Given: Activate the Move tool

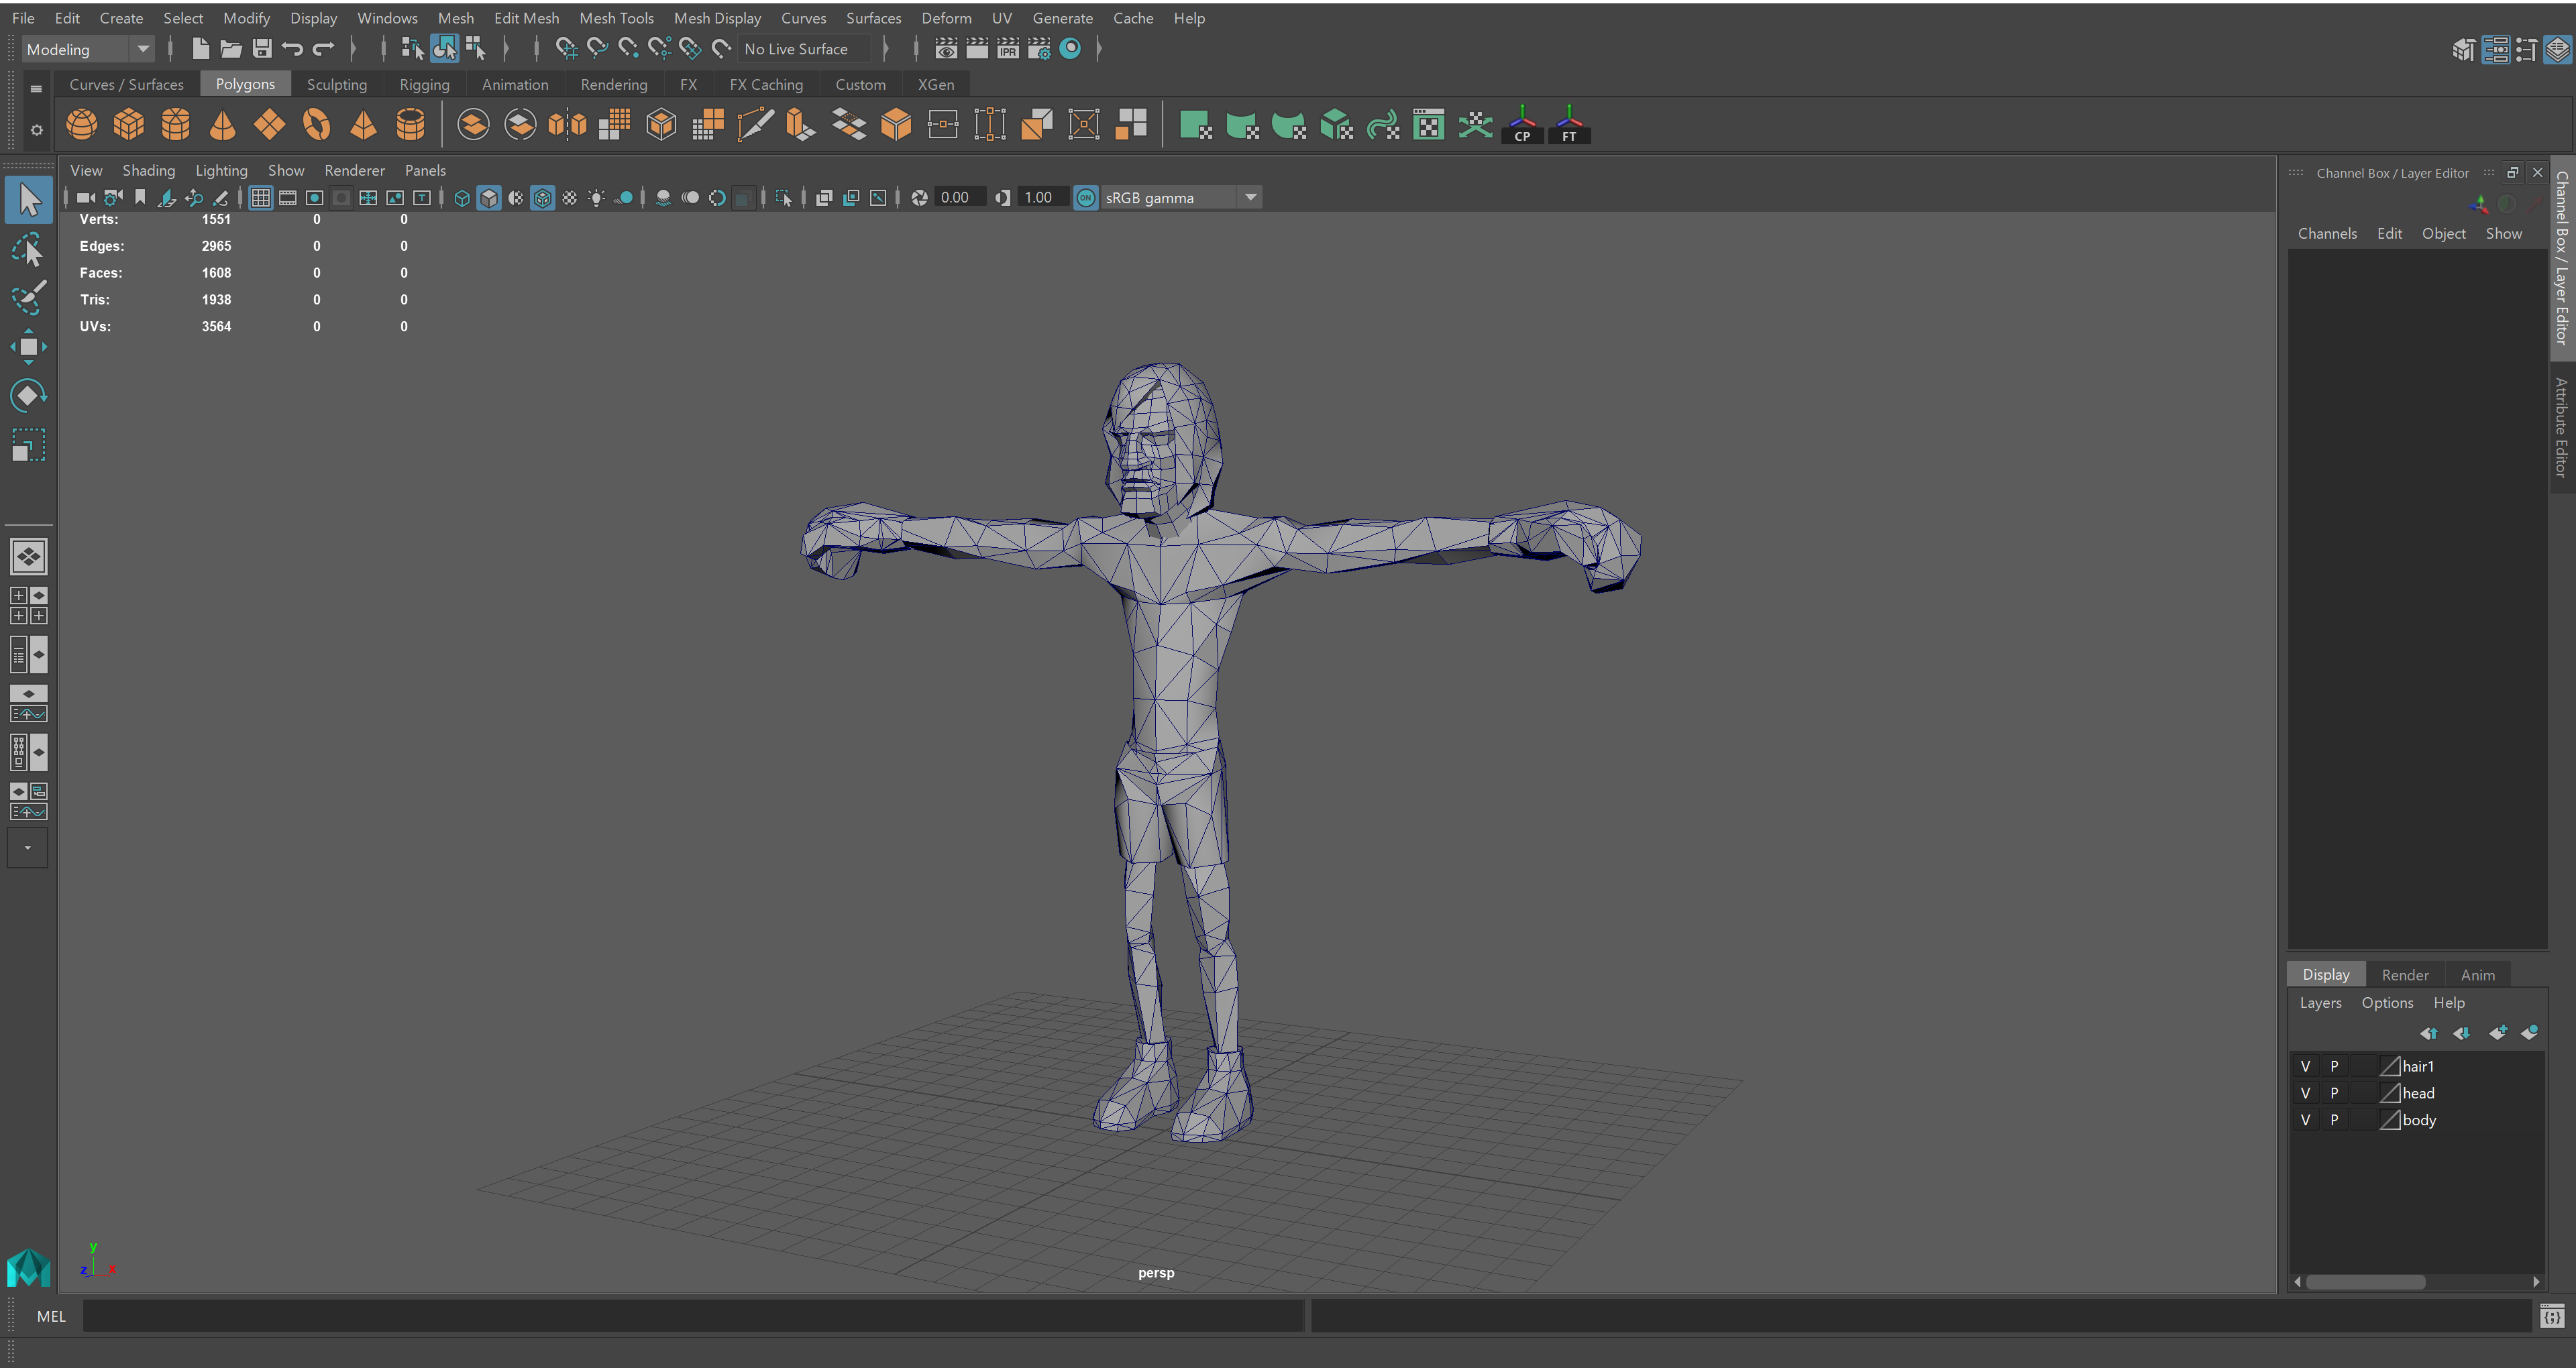Looking at the screenshot, I should 28,347.
